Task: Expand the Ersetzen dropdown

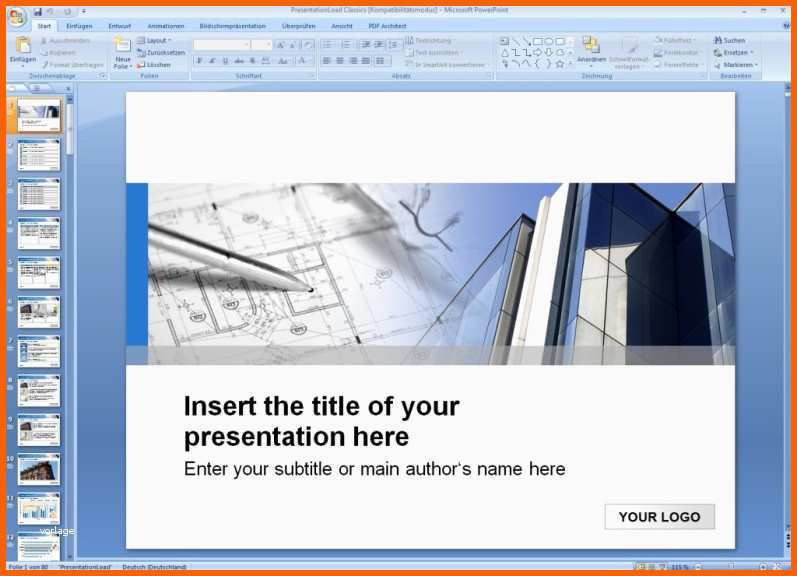Action: pos(736,53)
